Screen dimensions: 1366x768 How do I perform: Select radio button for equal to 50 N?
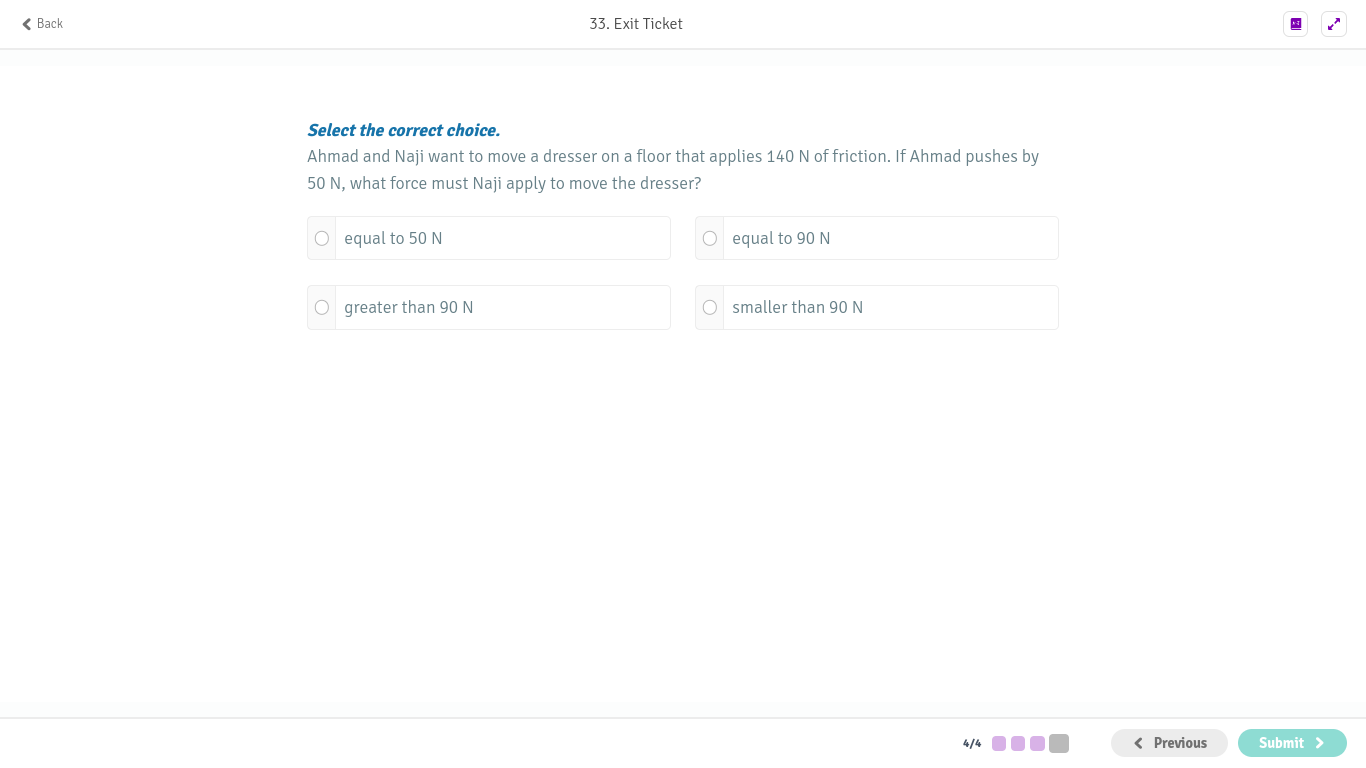tap(322, 238)
